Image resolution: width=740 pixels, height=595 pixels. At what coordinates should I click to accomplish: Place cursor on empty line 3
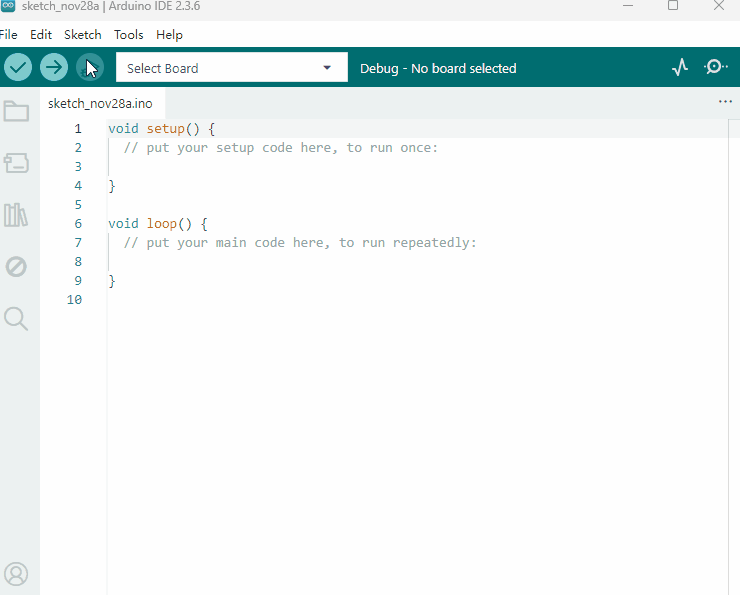tap(418, 167)
